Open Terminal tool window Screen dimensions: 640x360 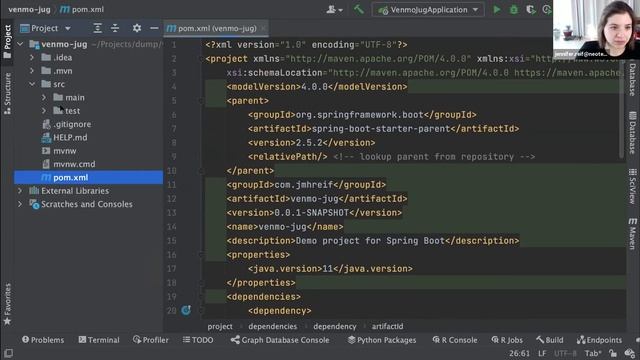(99, 340)
